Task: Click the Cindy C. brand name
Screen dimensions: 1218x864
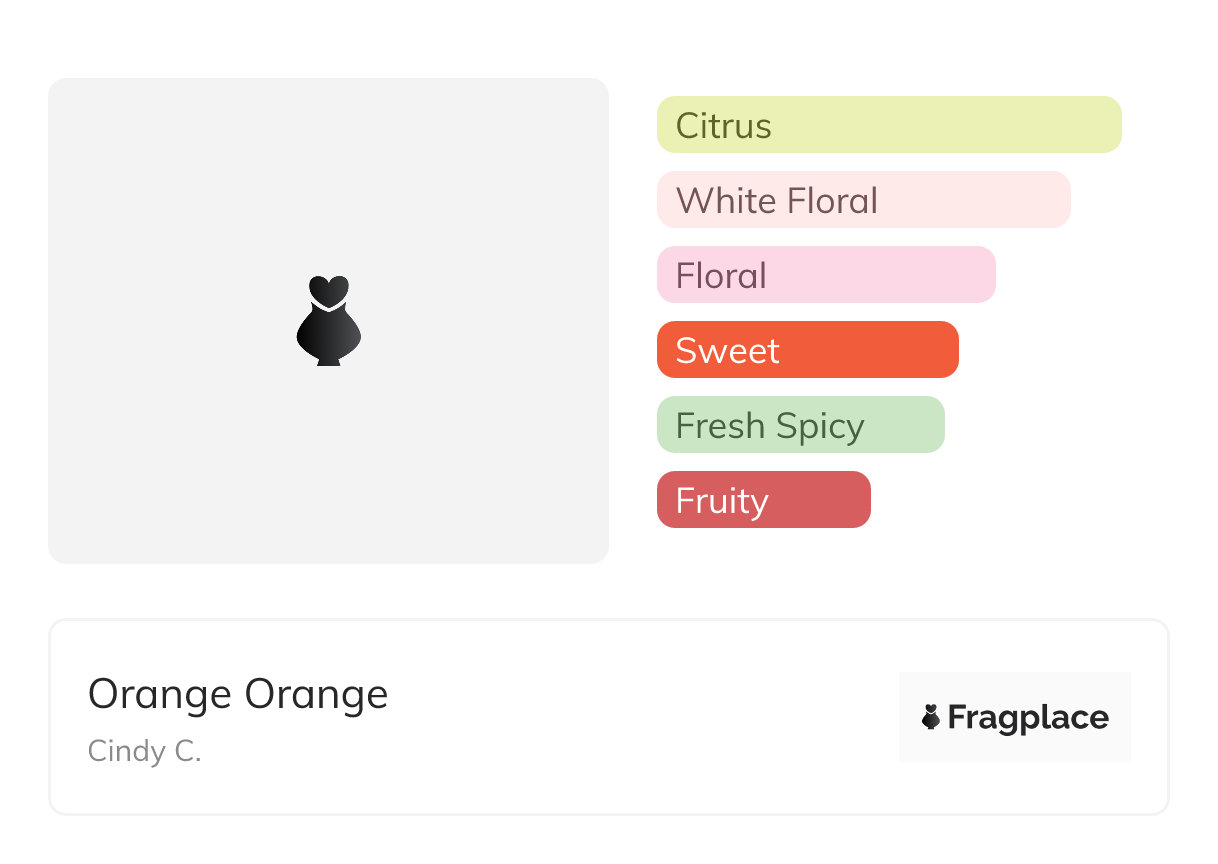Action: (x=145, y=751)
